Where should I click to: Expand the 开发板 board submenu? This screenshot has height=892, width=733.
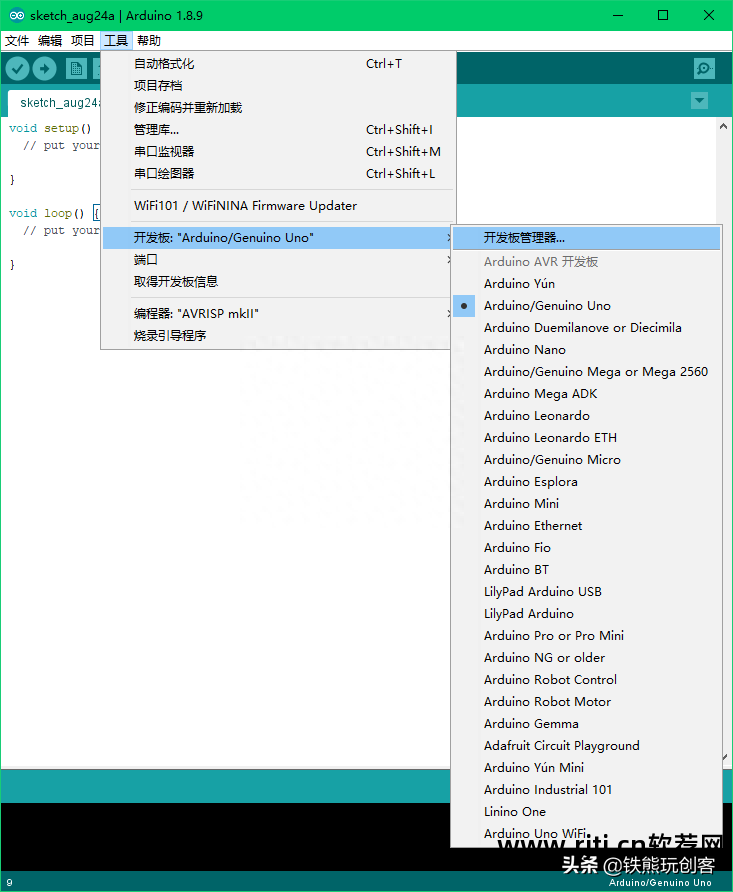coord(278,238)
